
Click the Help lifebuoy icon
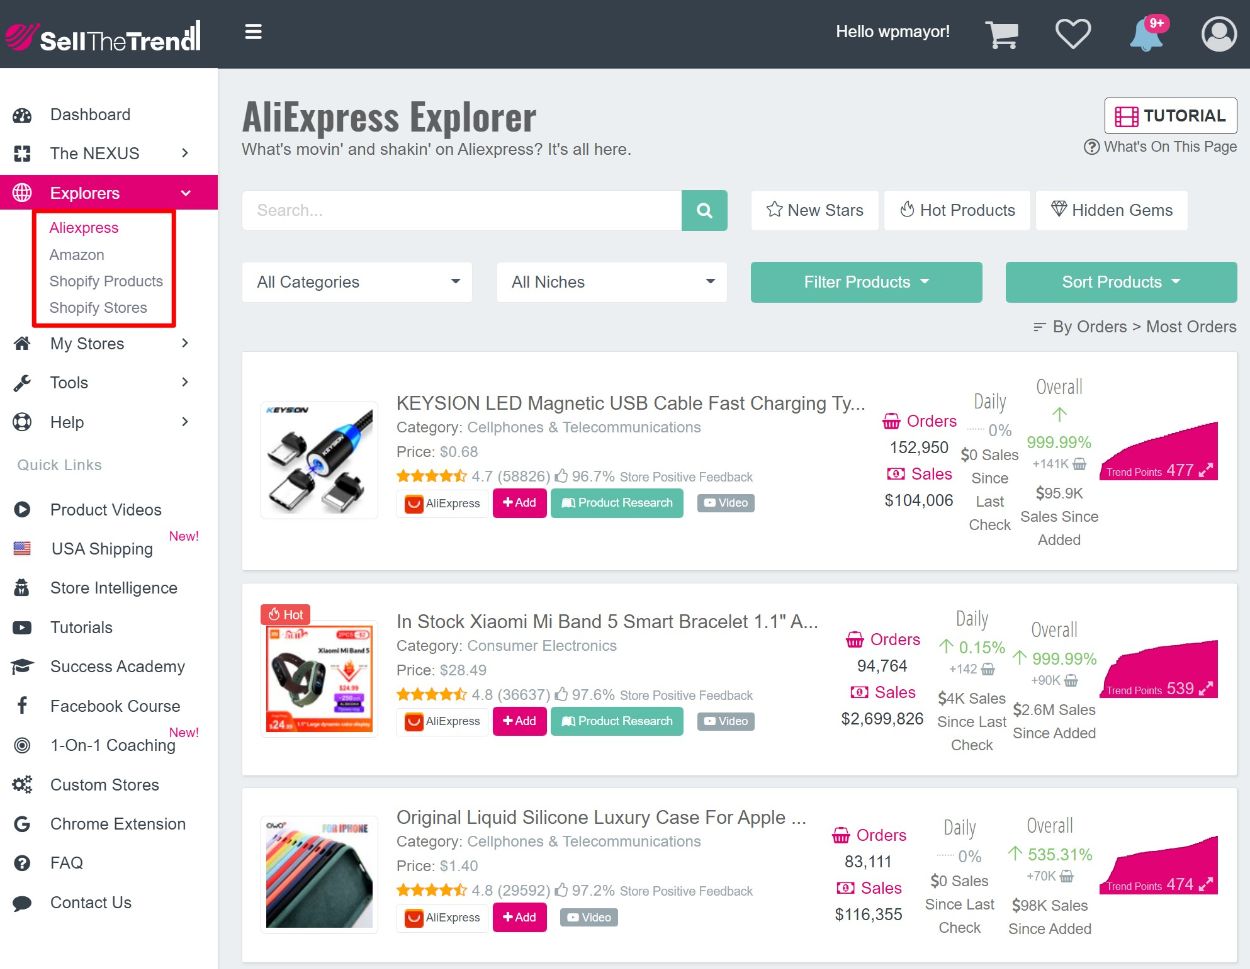[x=22, y=422]
